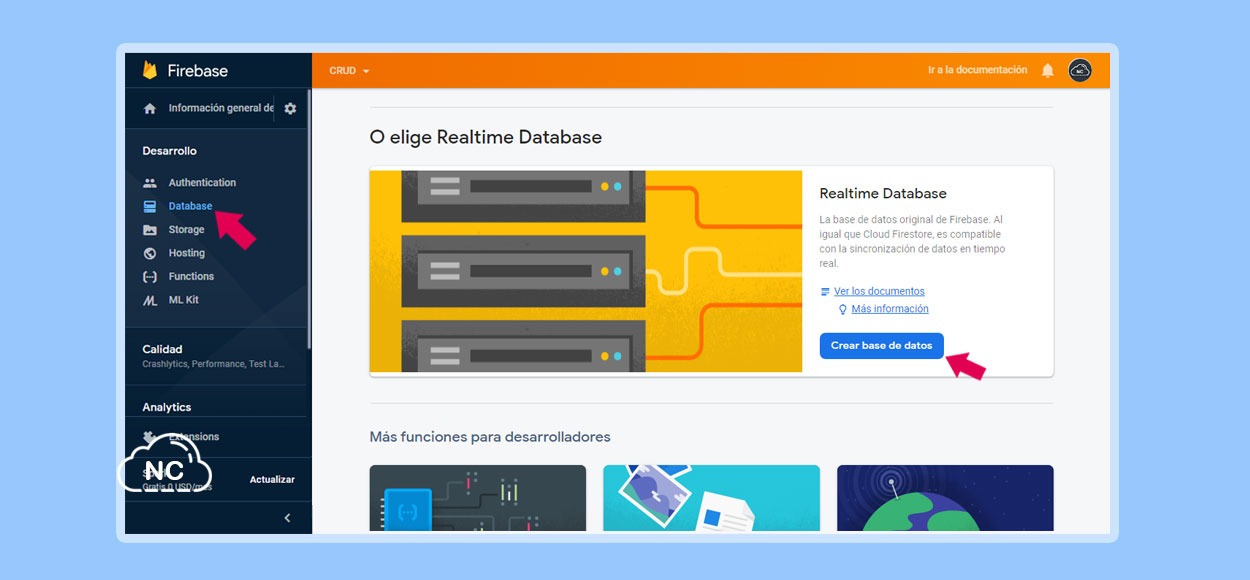Open the CRUD project dropdown
This screenshot has width=1250, height=580.
pyautogui.click(x=349, y=71)
